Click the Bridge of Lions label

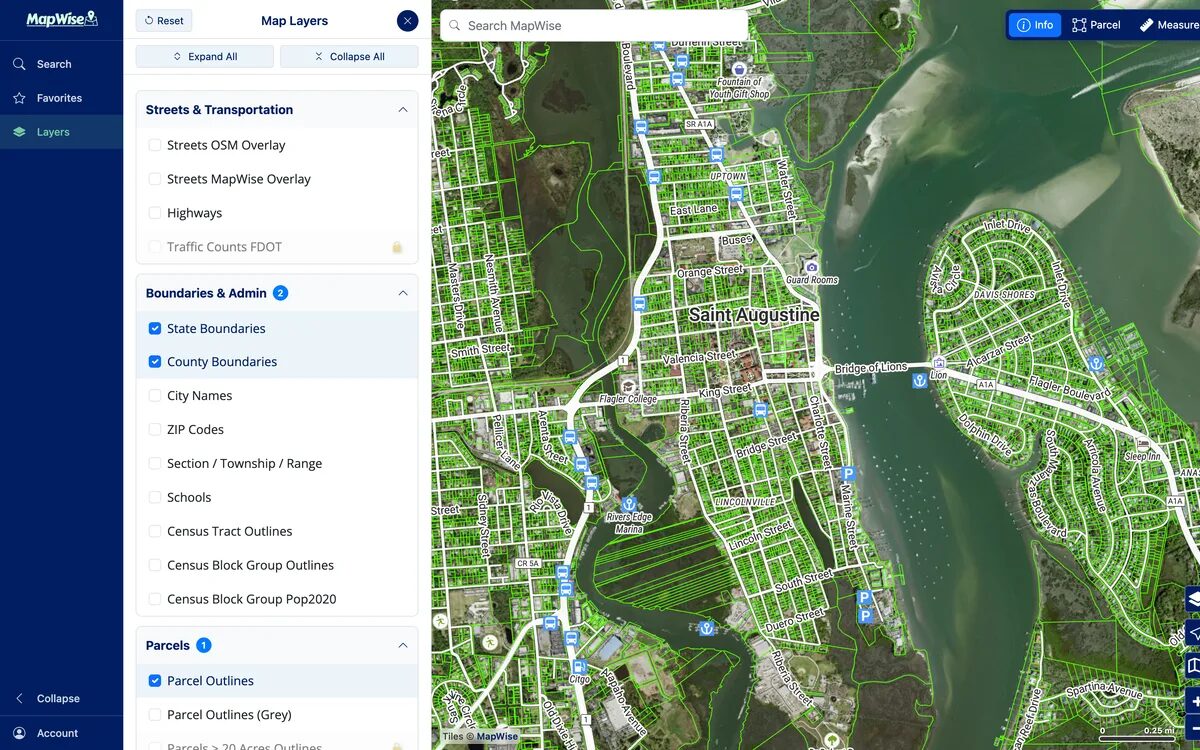point(871,367)
